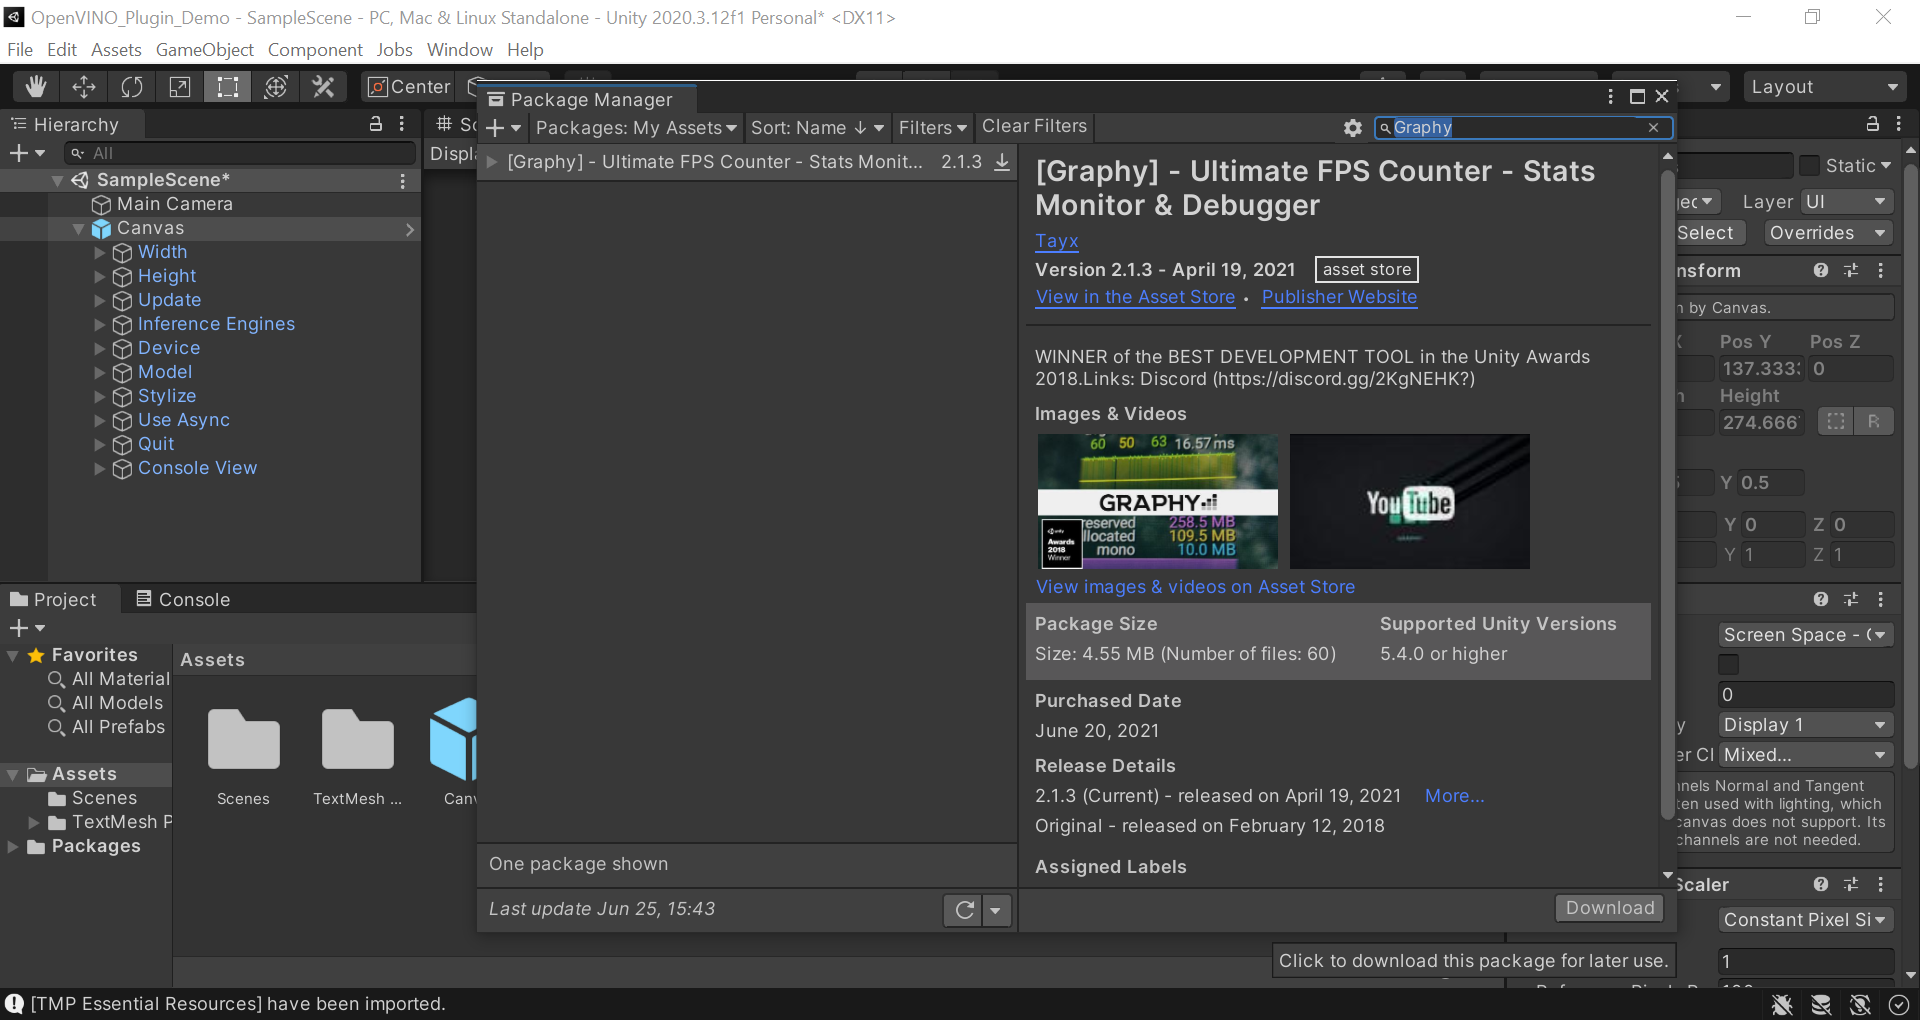Expand the Inference Engines object

coord(99,325)
